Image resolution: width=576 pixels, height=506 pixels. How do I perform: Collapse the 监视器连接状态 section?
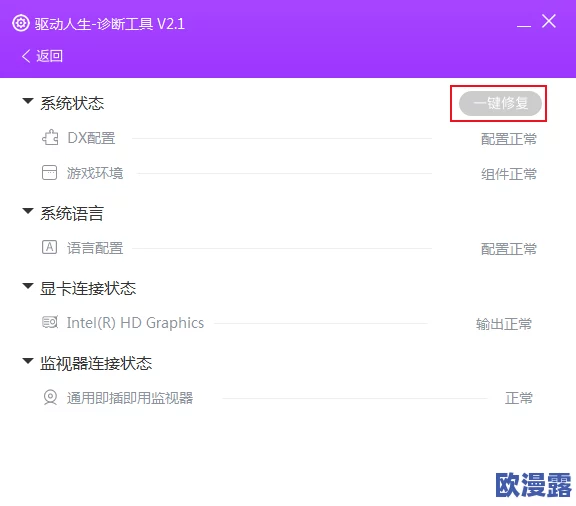tap(28, 361)
